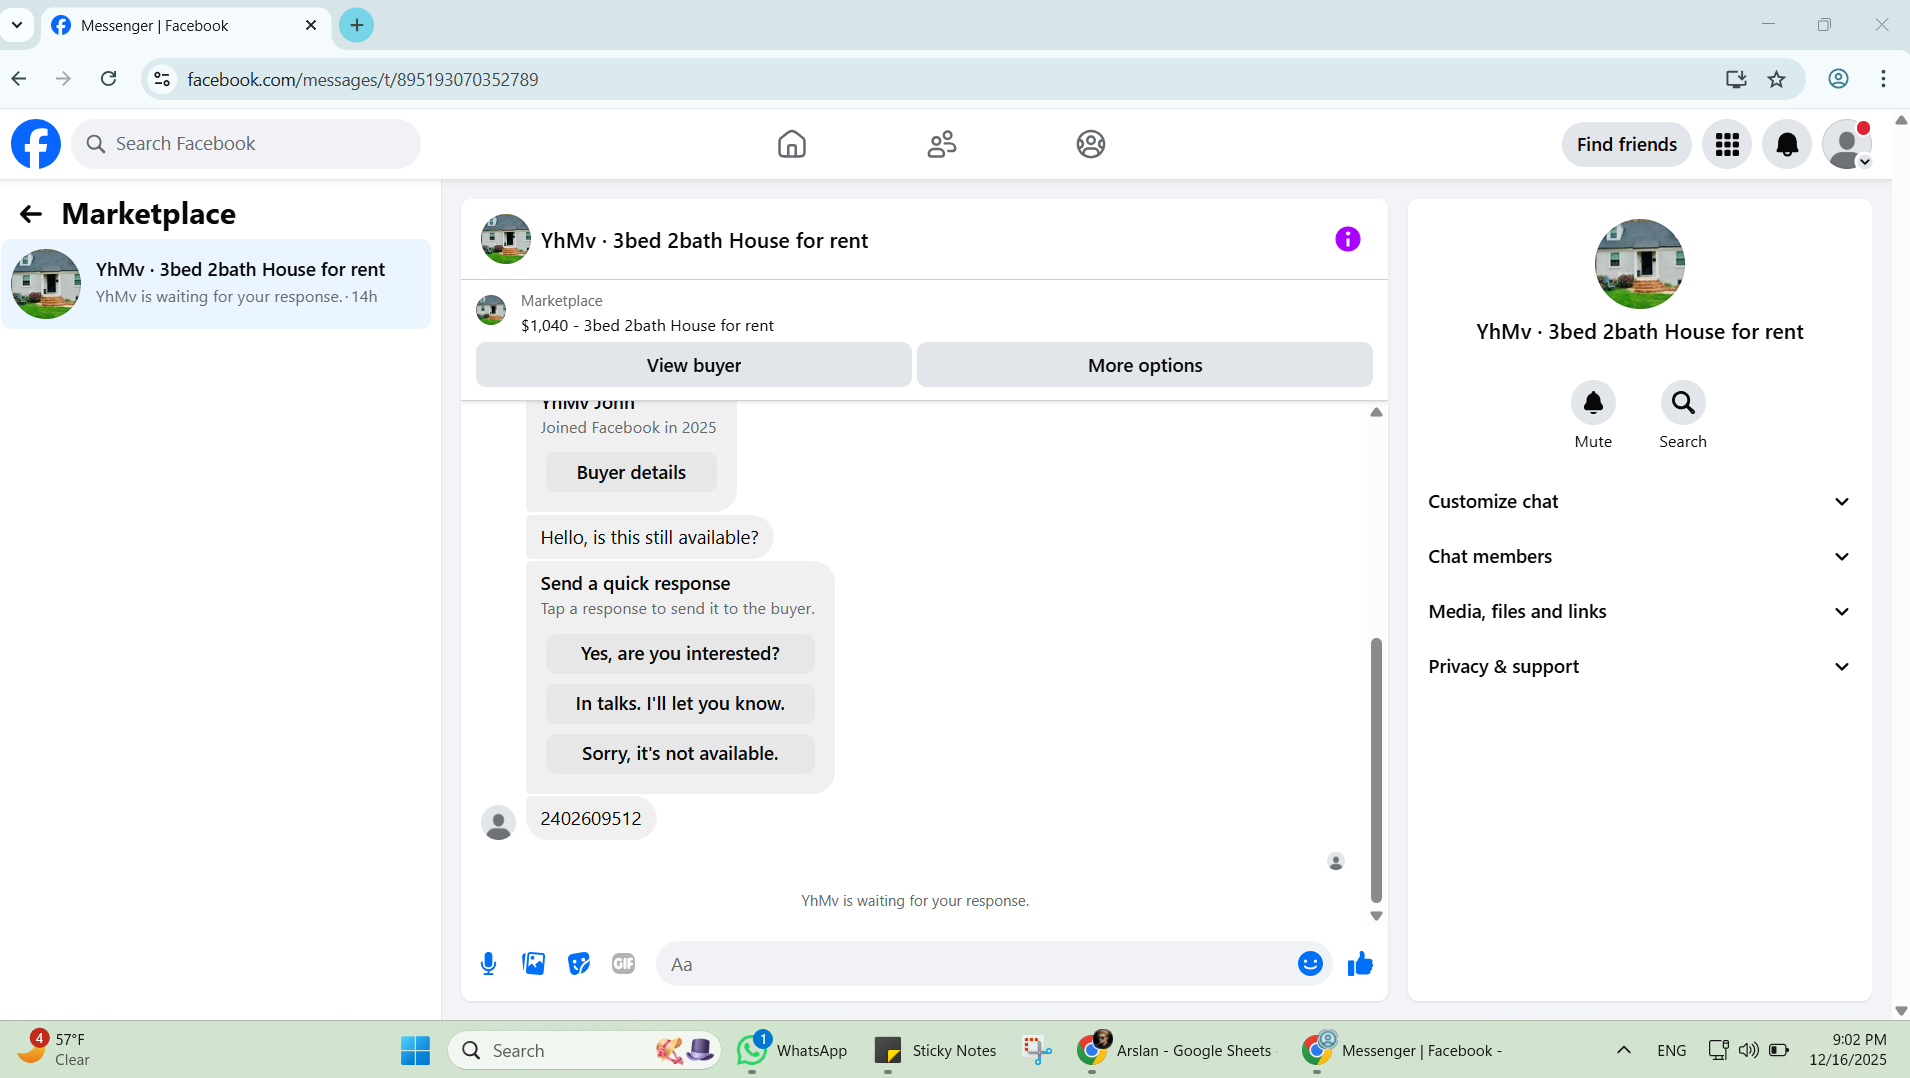
Task: Click the View buyer button
Action: [693, 365]
